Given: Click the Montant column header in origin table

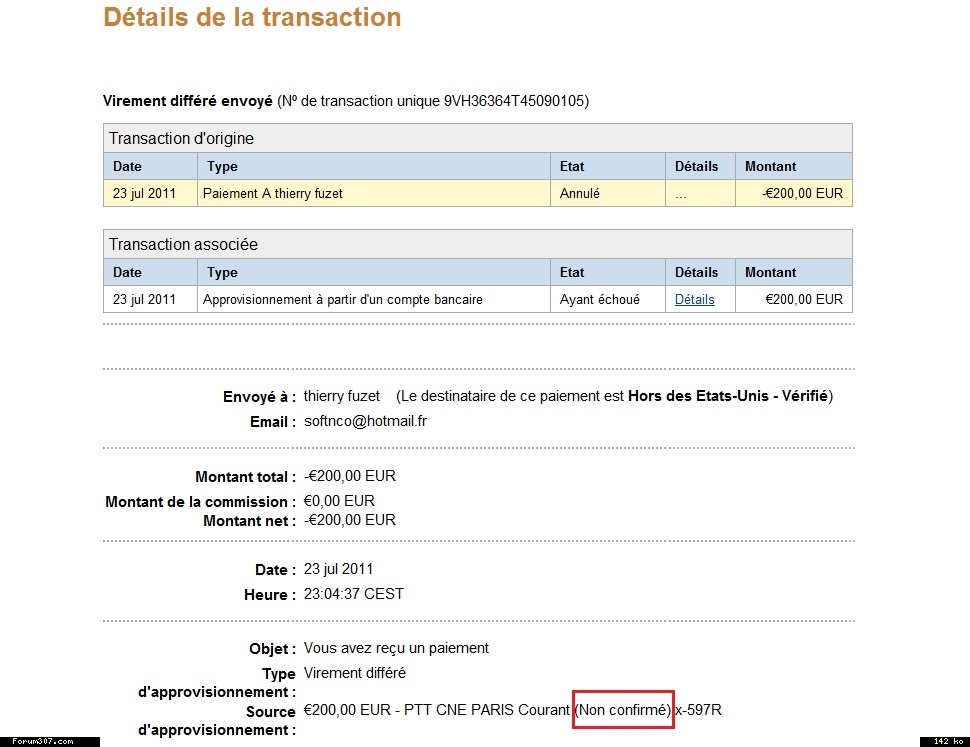Looking at the screenshot, I should [771, 166].
